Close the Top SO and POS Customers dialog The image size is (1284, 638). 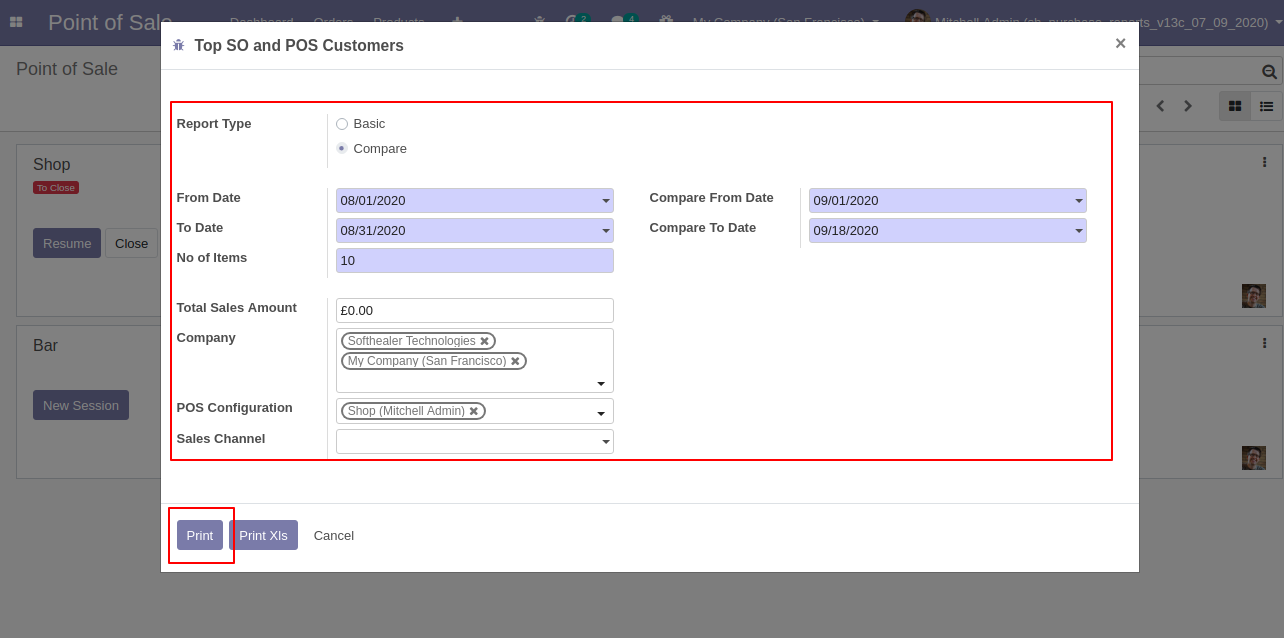coord(1120,43)
